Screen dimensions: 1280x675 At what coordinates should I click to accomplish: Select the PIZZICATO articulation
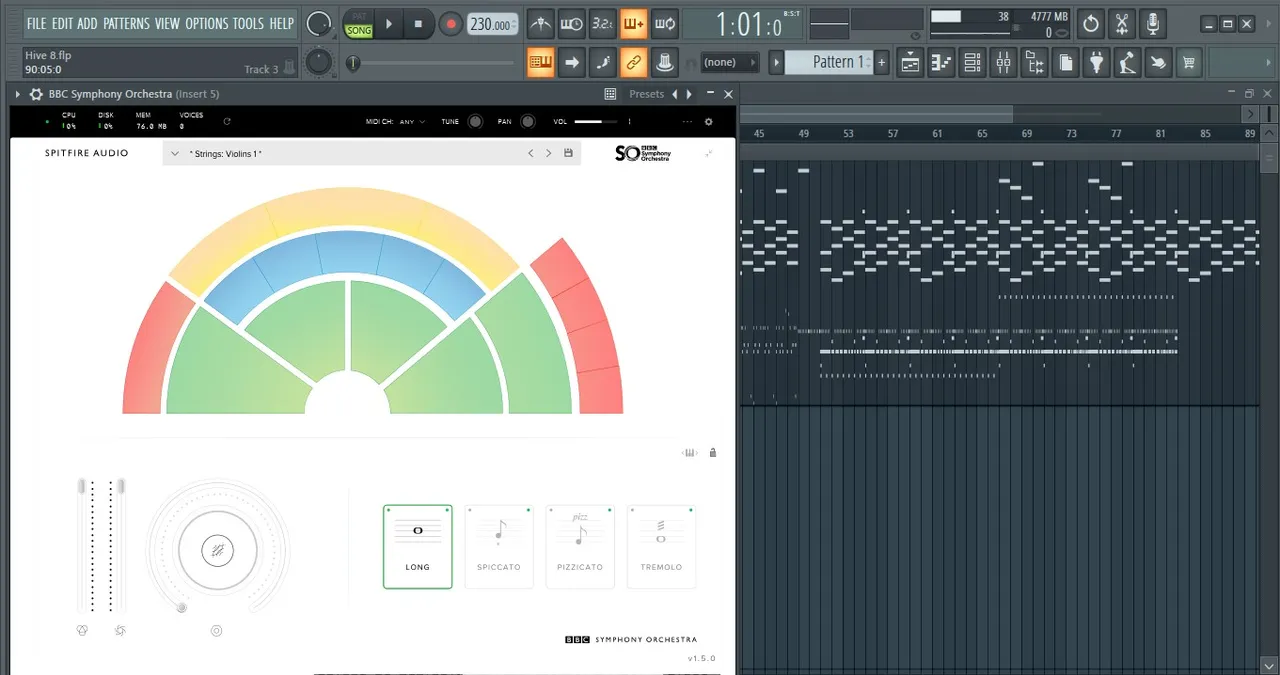[x=580, y=547]
